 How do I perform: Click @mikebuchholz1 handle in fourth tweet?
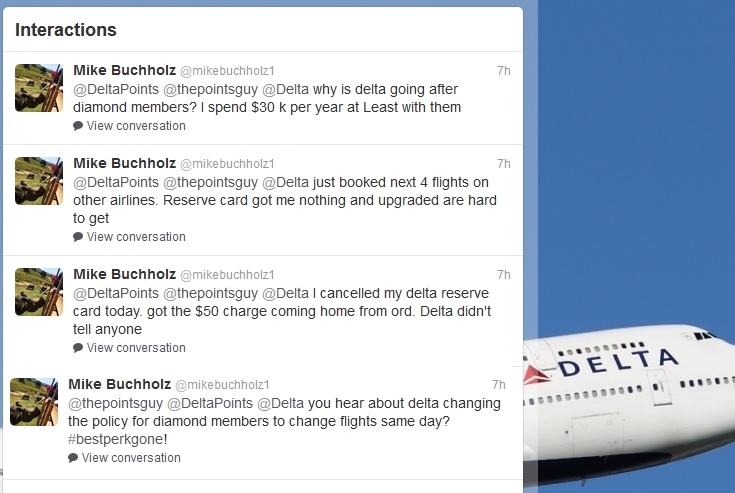click(222, 385)
